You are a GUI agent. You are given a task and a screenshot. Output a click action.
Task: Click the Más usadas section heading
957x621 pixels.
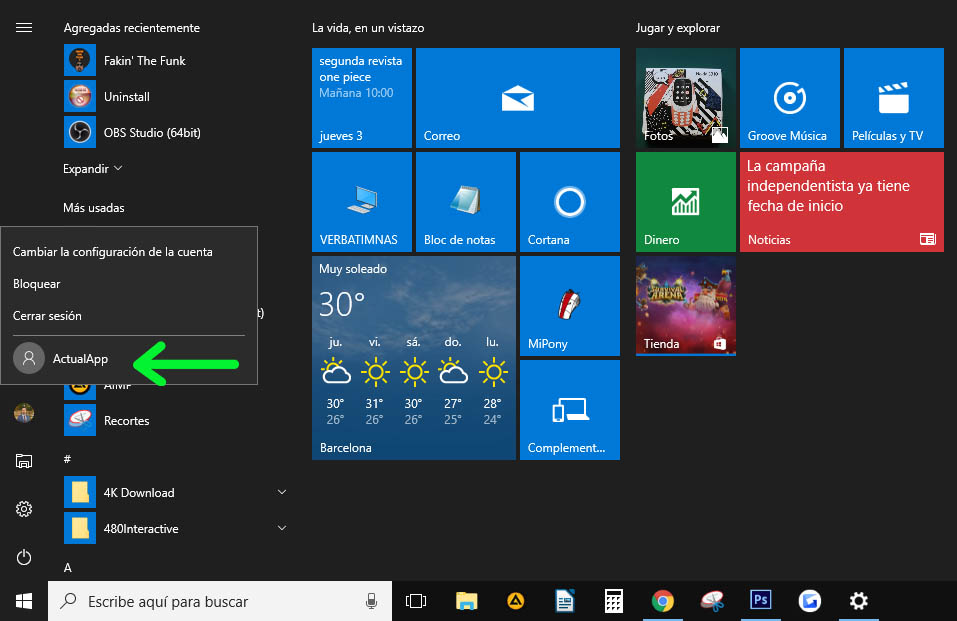click(93, 208)
